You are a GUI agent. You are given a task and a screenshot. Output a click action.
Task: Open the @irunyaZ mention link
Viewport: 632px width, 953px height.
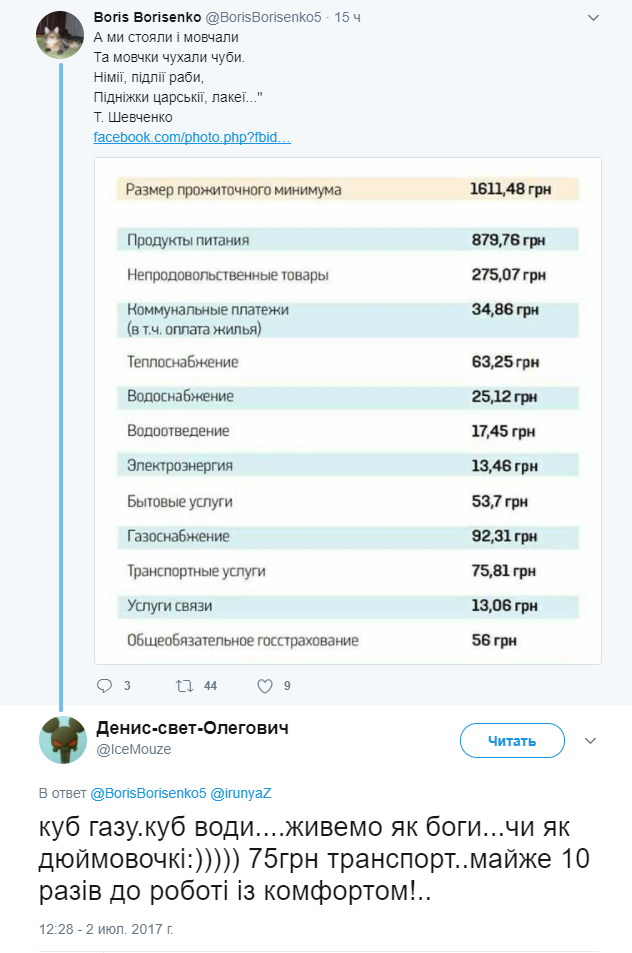[241, 793]
